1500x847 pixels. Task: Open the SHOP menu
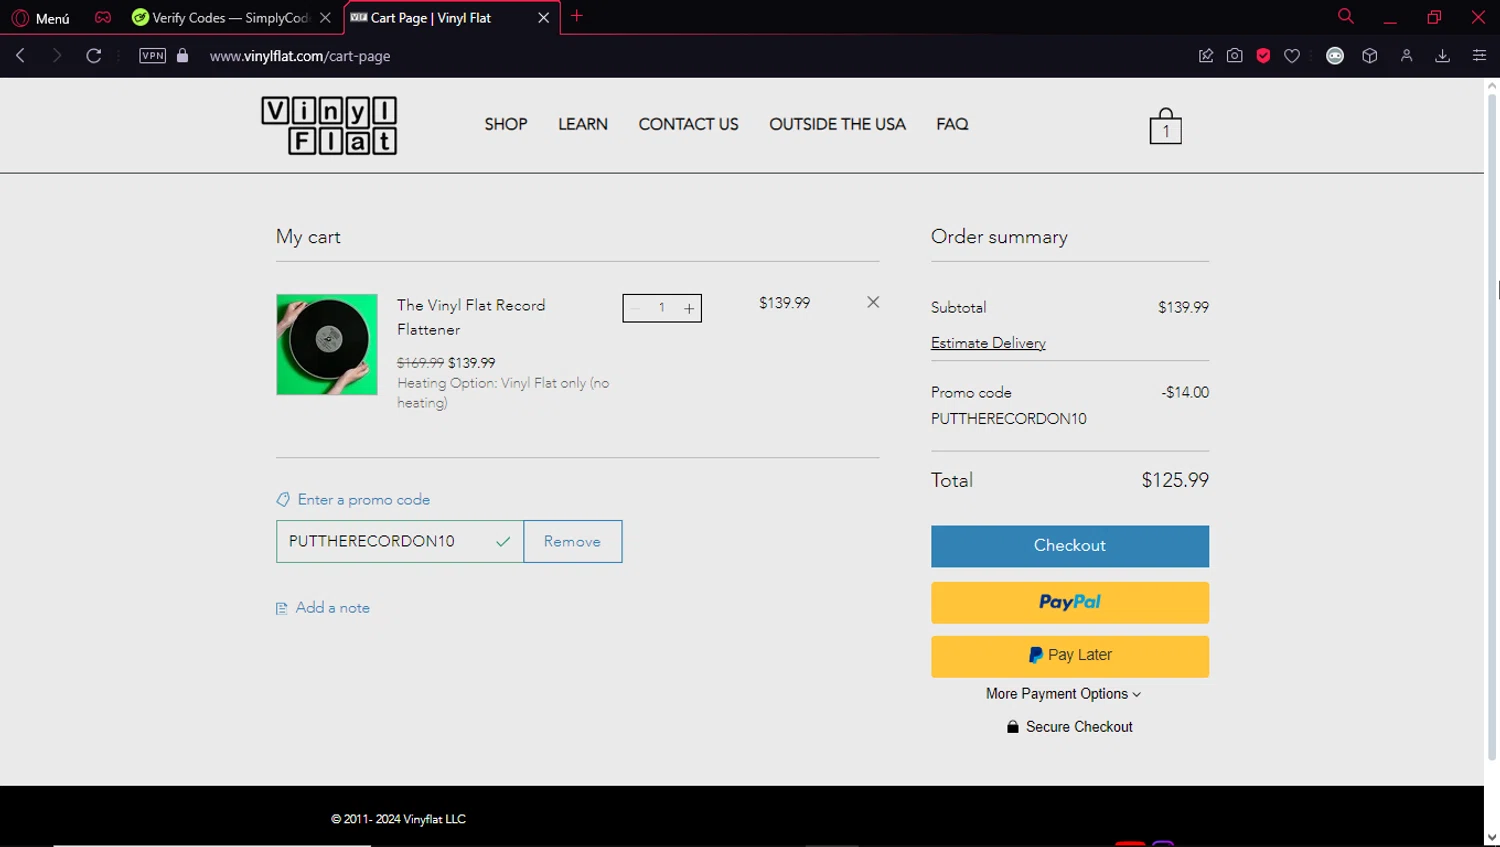pyautogui.click(x=505, y=124)
